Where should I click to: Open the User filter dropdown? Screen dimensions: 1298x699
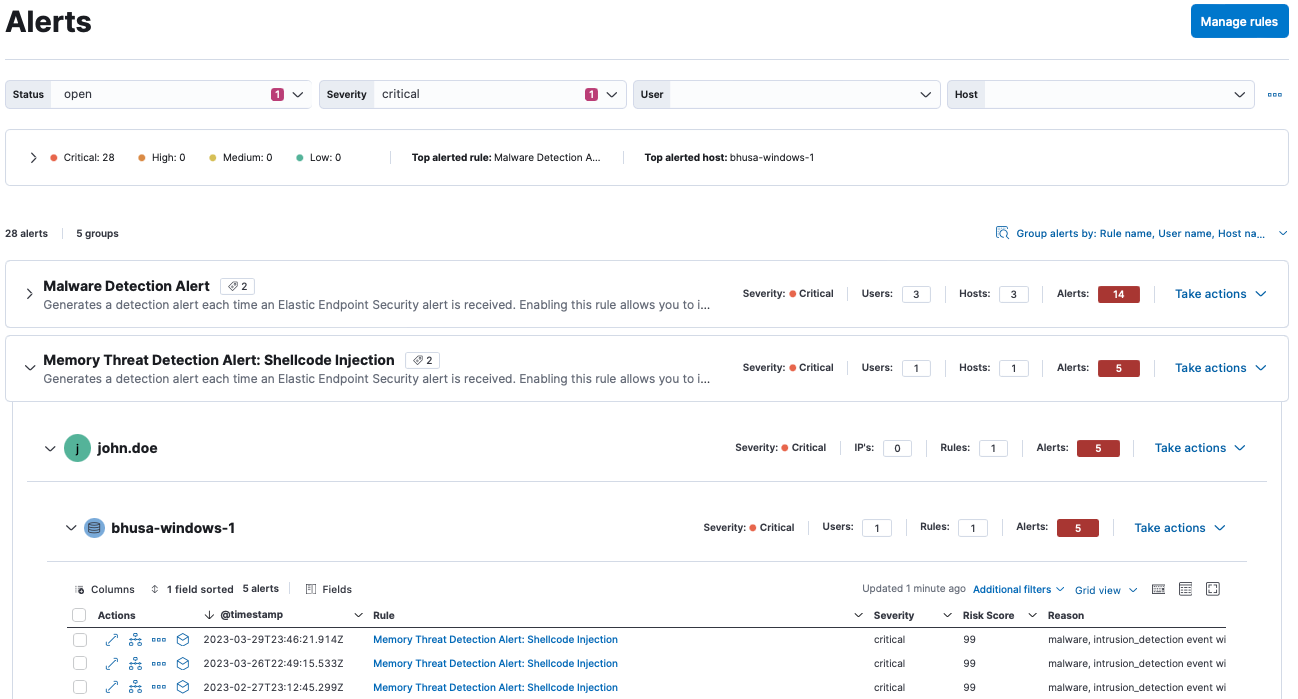coord(925,94)
